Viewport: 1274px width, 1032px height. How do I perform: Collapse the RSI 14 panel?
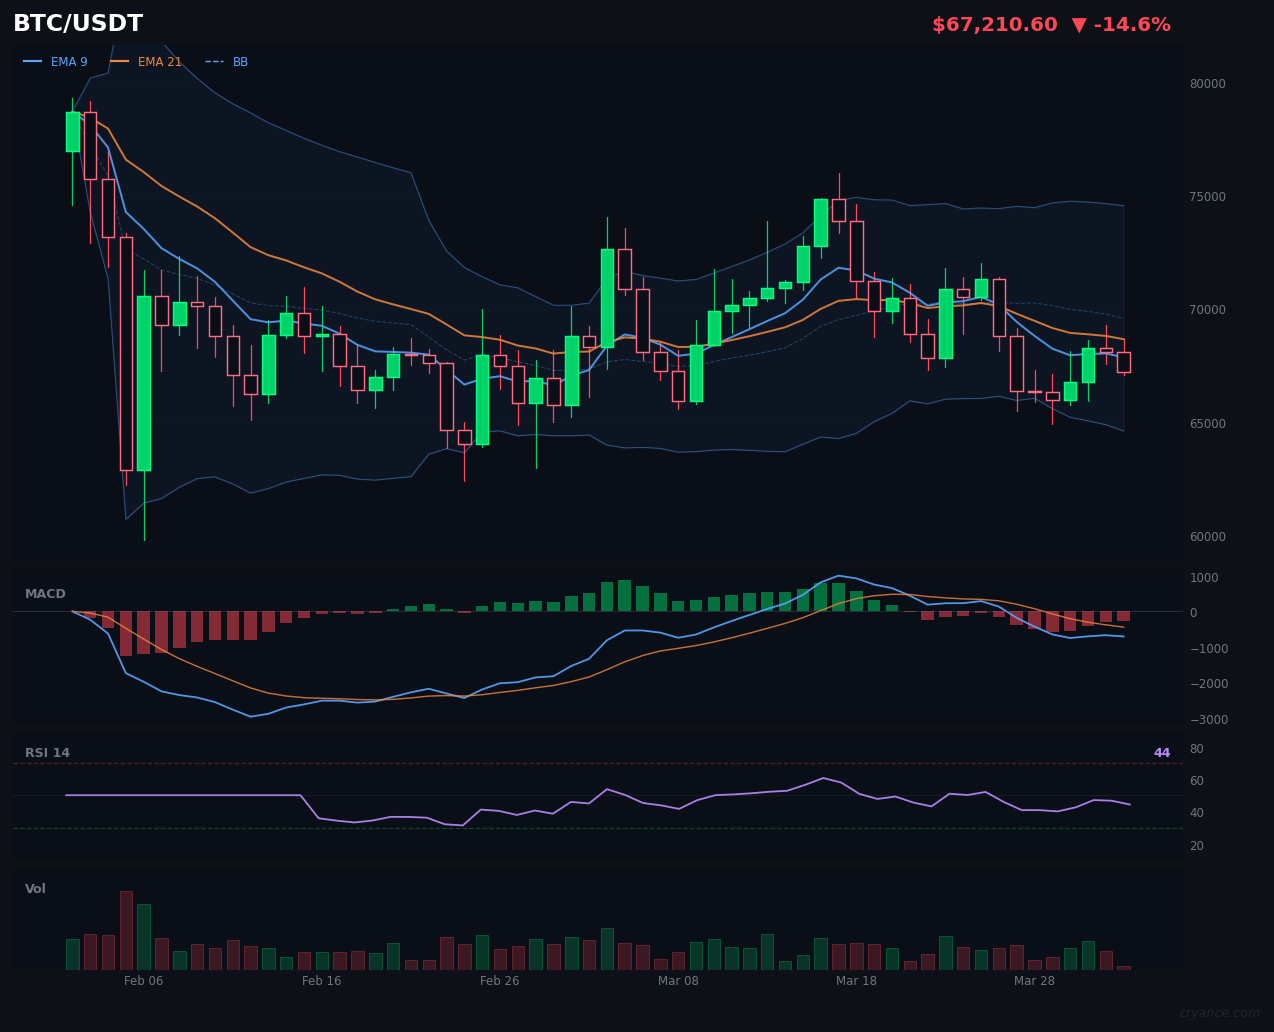coord(47,752)
